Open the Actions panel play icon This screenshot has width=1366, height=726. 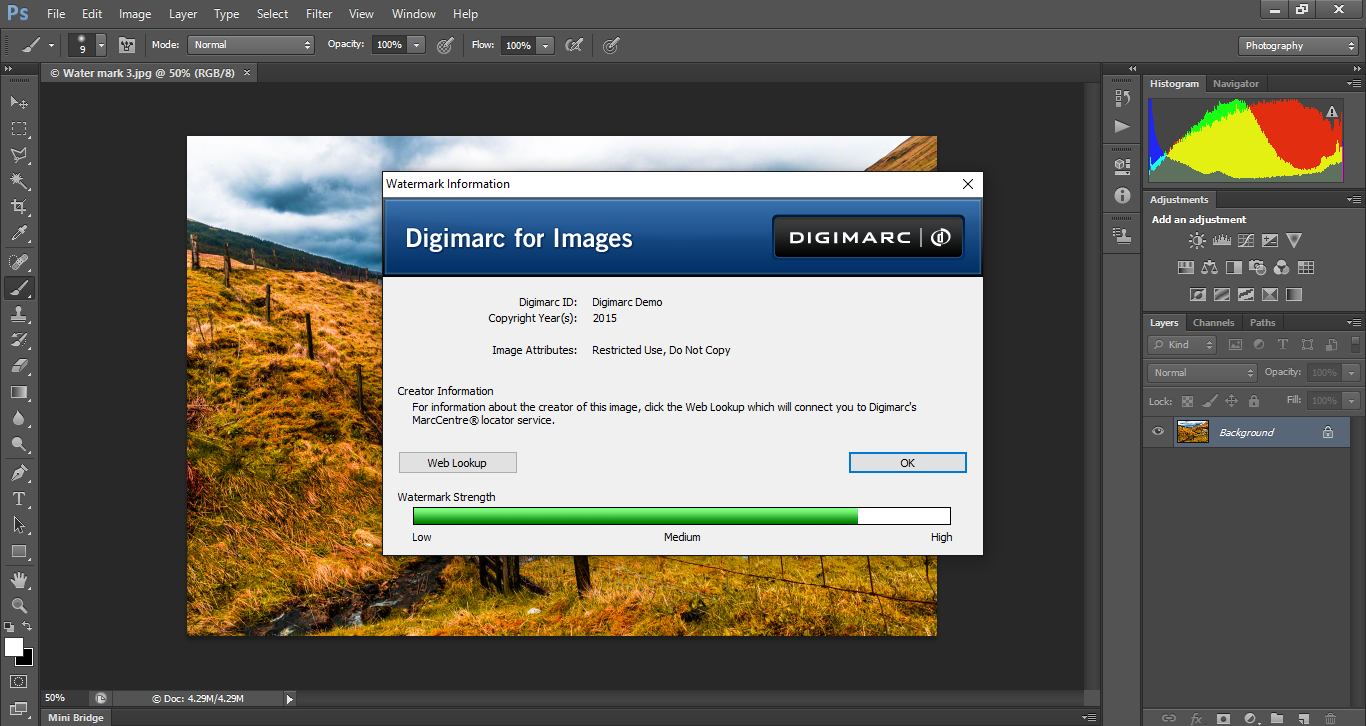click(x=1122, y=126)
